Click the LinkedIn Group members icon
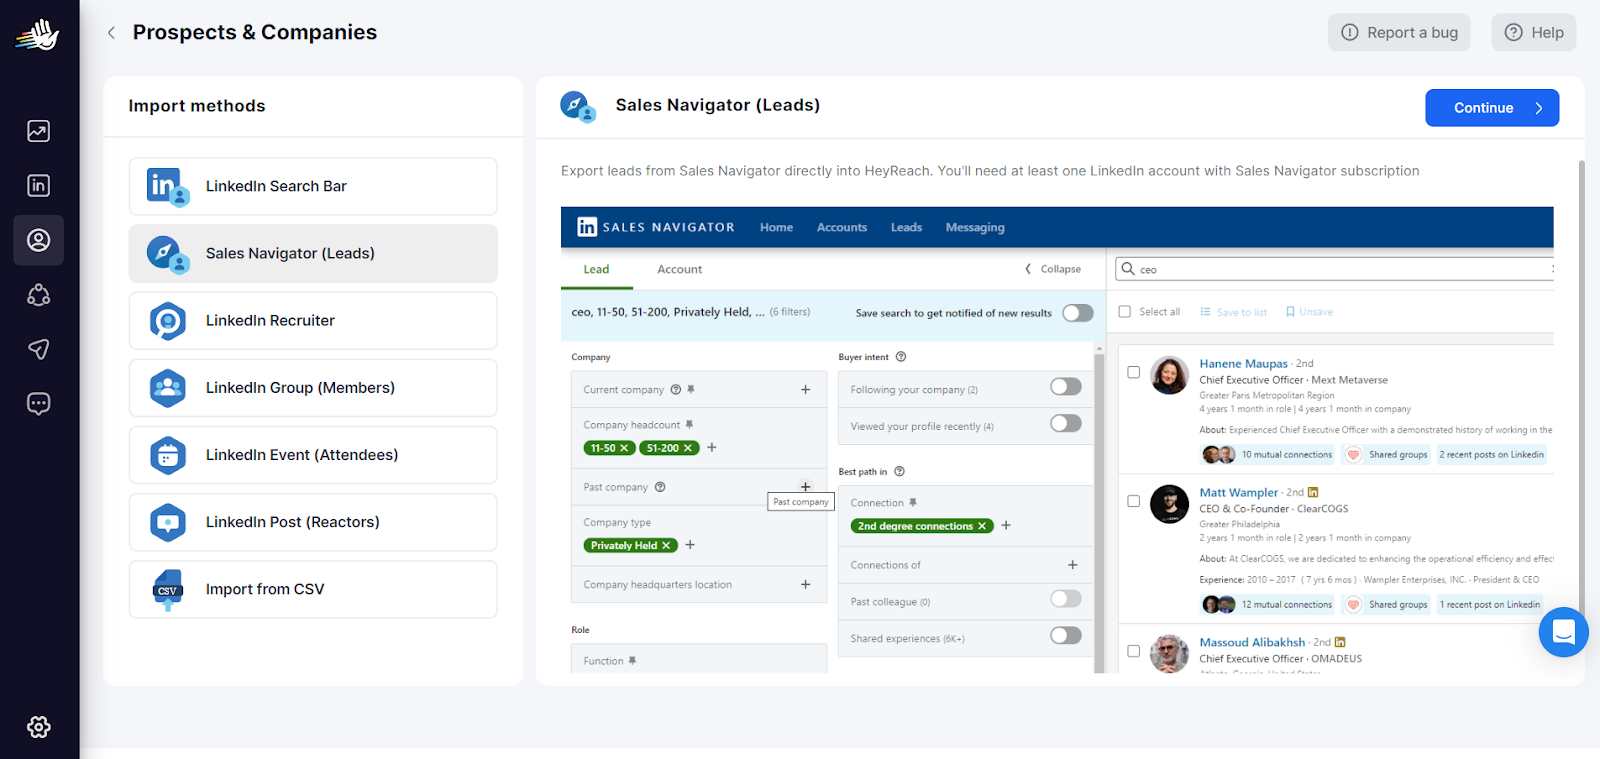1600x759 pixels. [x=167, y=388]
